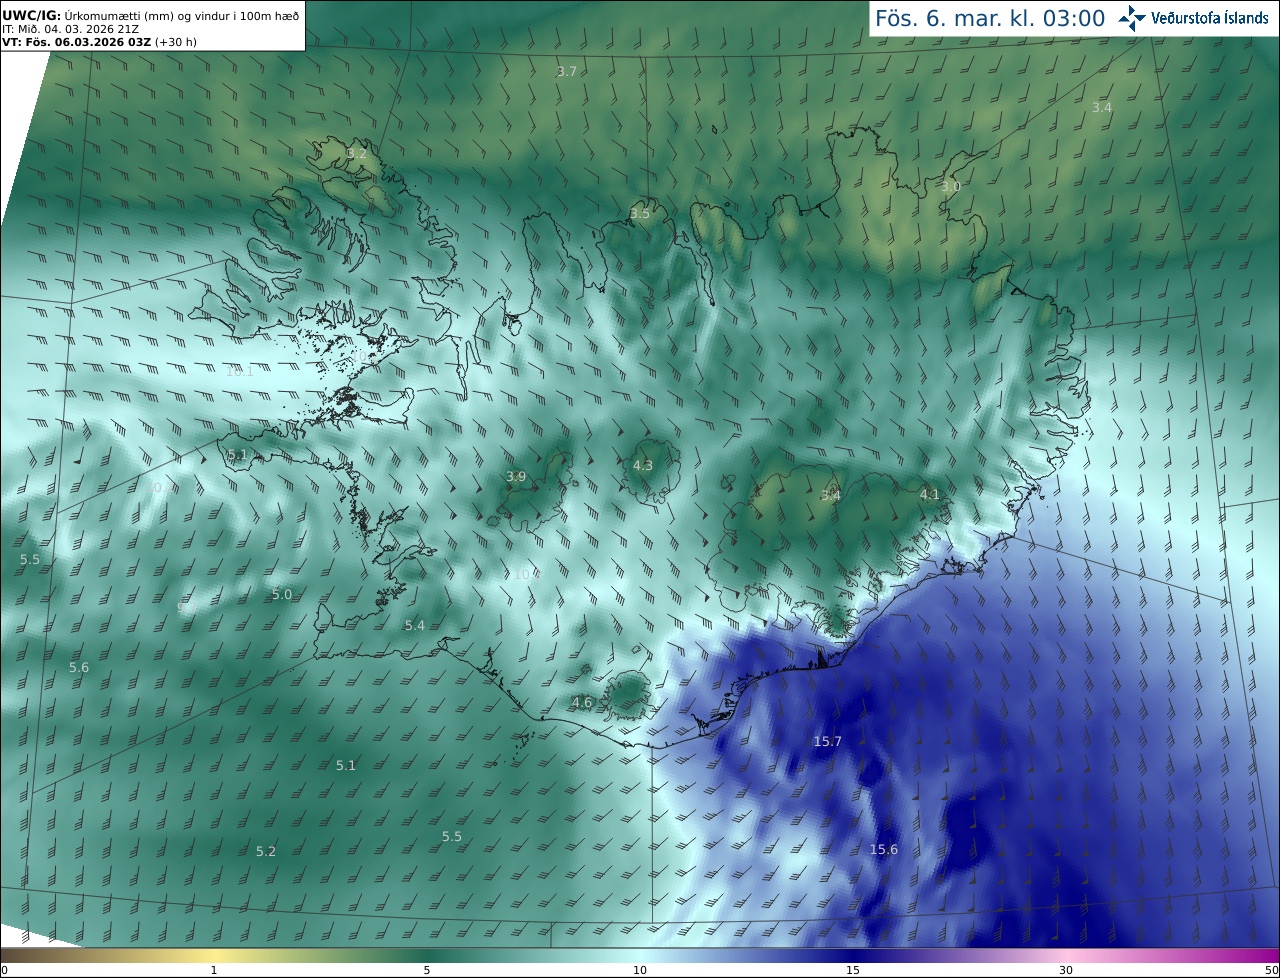1280x978 pixels.
Task: Click the 3.5 value label on the map
Action: click(x=640, y=213)
